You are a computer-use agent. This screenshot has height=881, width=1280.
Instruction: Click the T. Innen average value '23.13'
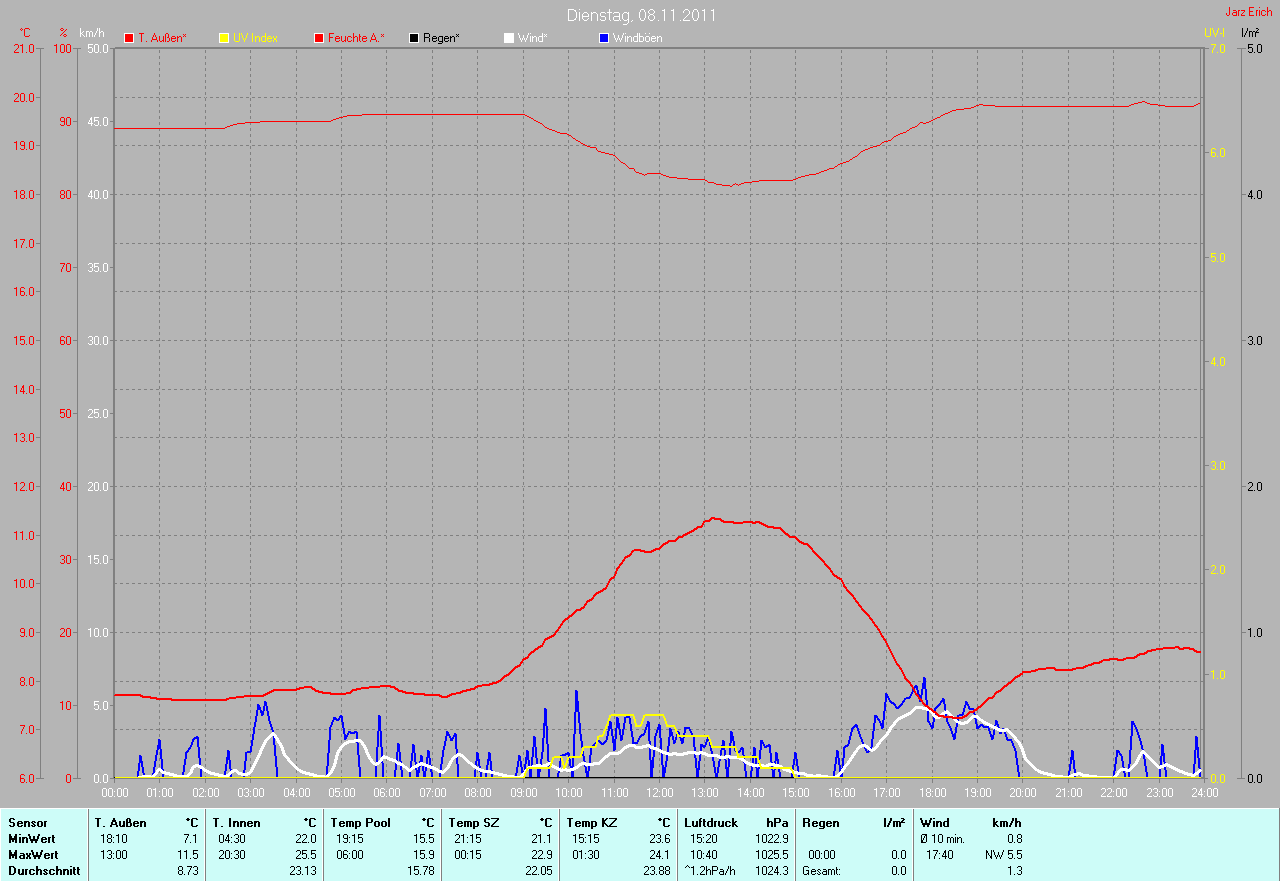[302, 871]
